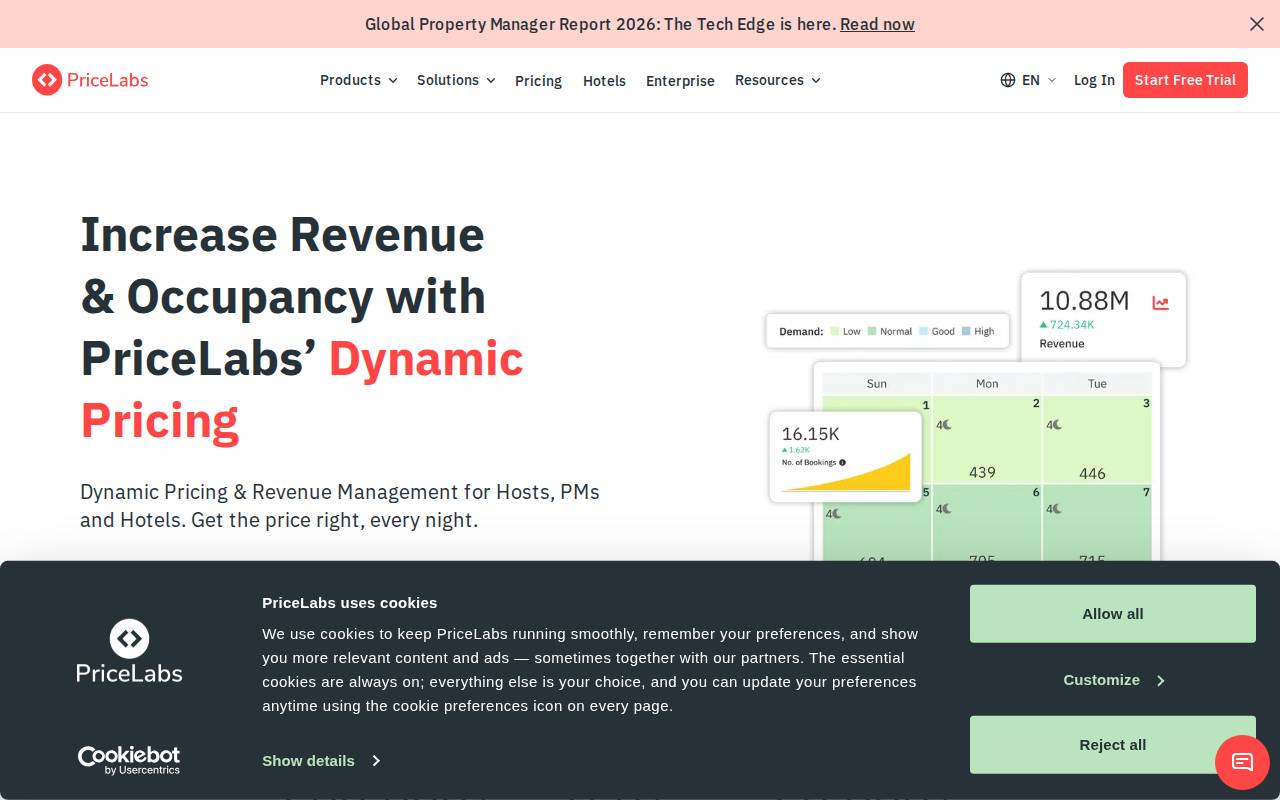Expand the Resources menu
Screen dimensions: 1280x800
click(x=778, y=80)
